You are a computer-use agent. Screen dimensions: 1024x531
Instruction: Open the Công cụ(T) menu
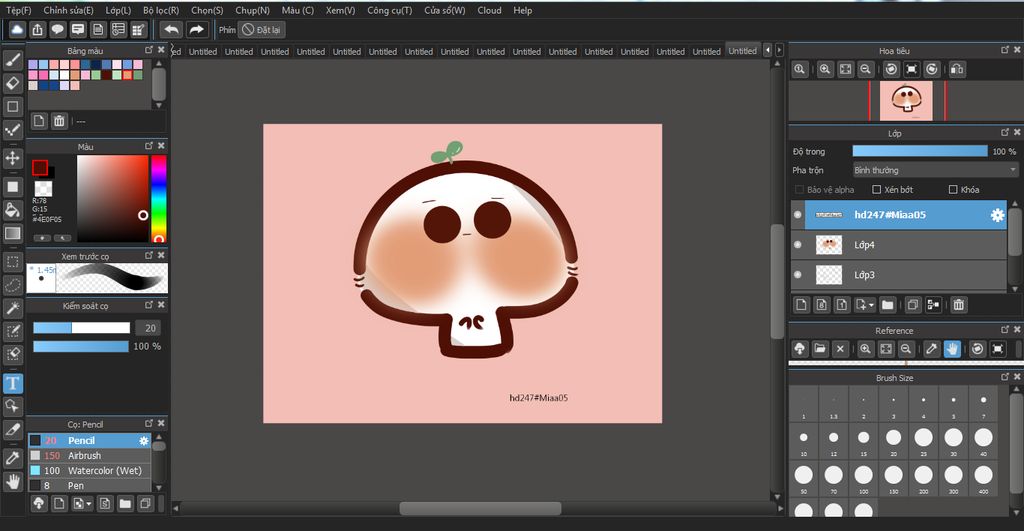point(389,10)
